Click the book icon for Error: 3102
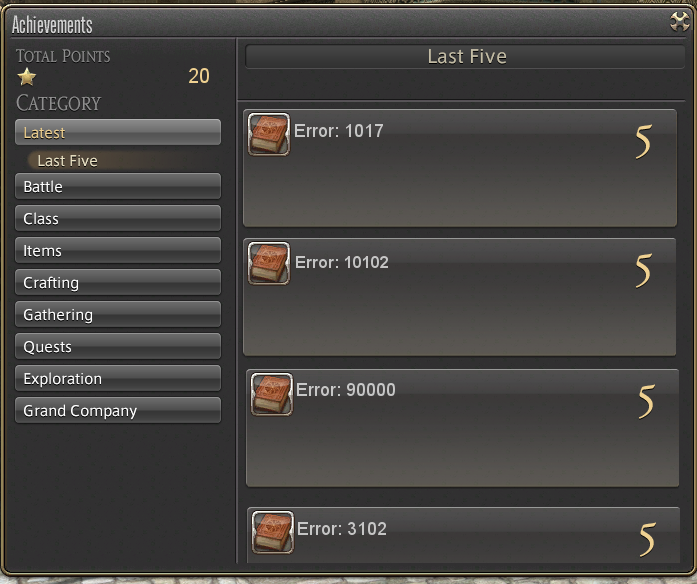Screen dimensions: 697x584 pyautogui.click(x=272, y=532)
